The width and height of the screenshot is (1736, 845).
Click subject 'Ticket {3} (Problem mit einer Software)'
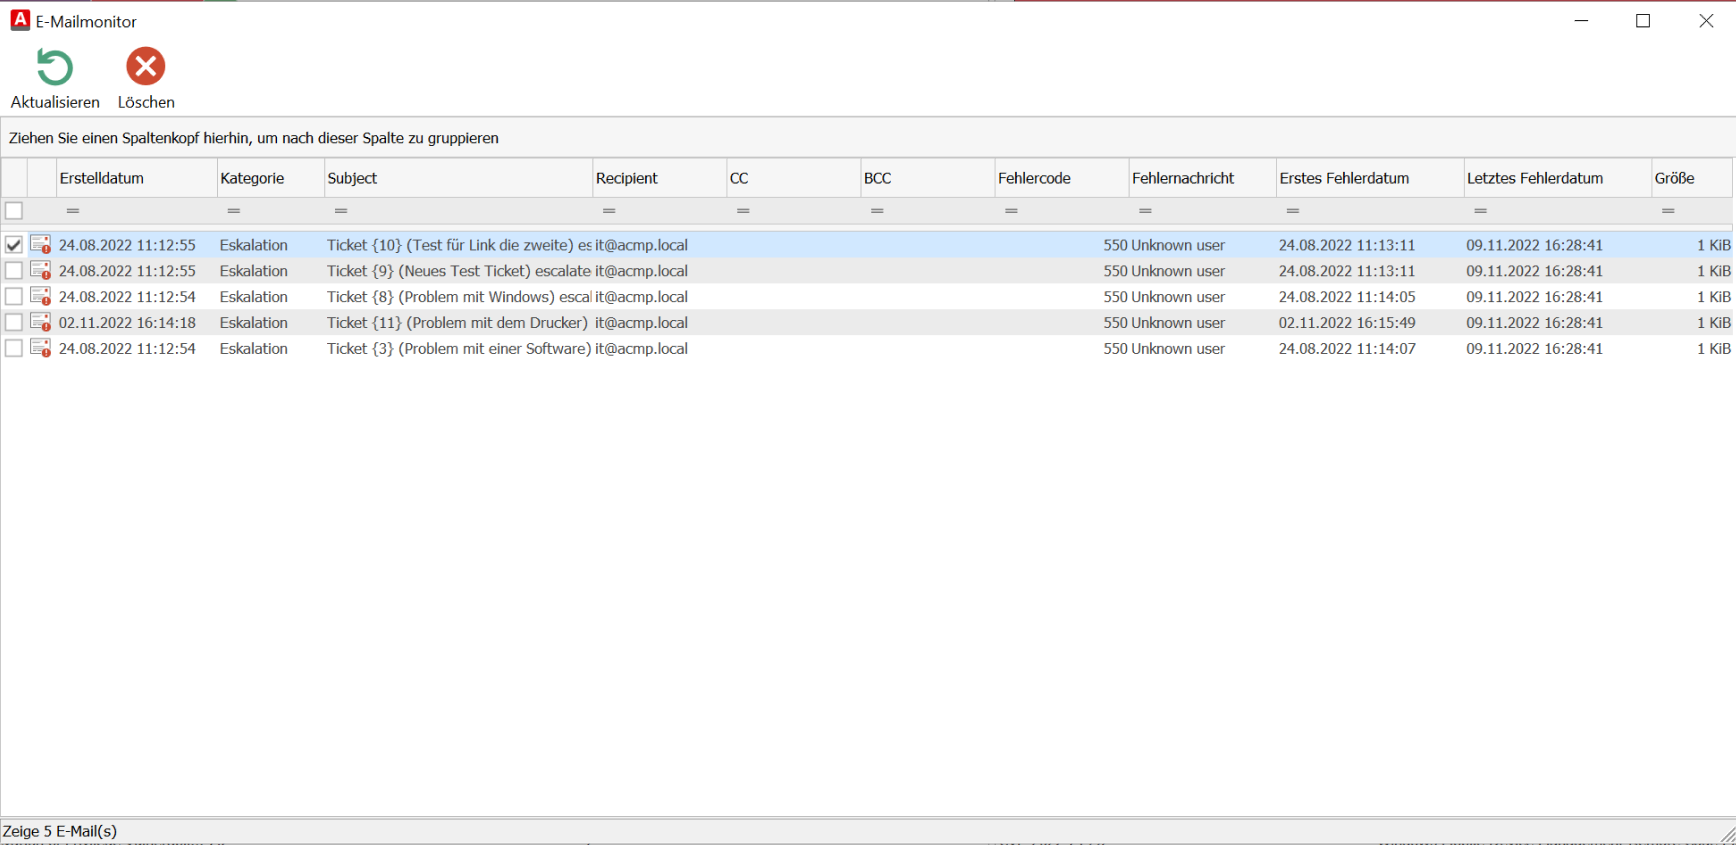459,349
